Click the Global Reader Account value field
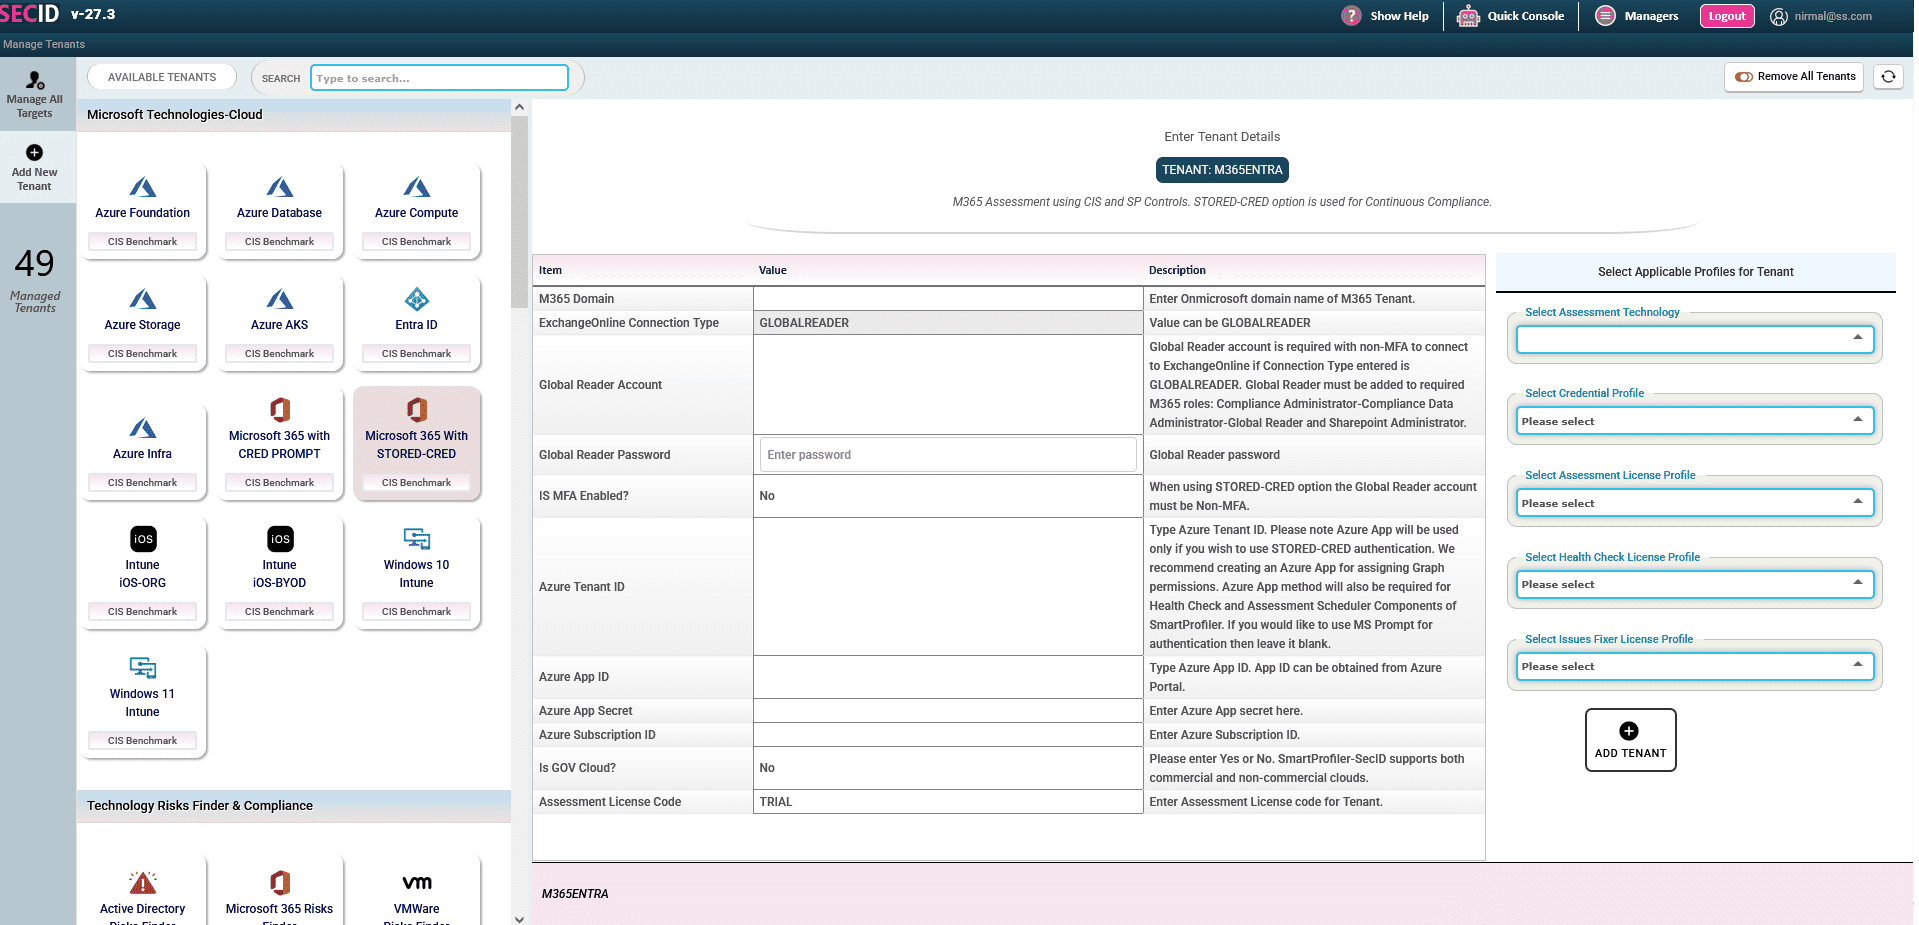 (948, 385)
